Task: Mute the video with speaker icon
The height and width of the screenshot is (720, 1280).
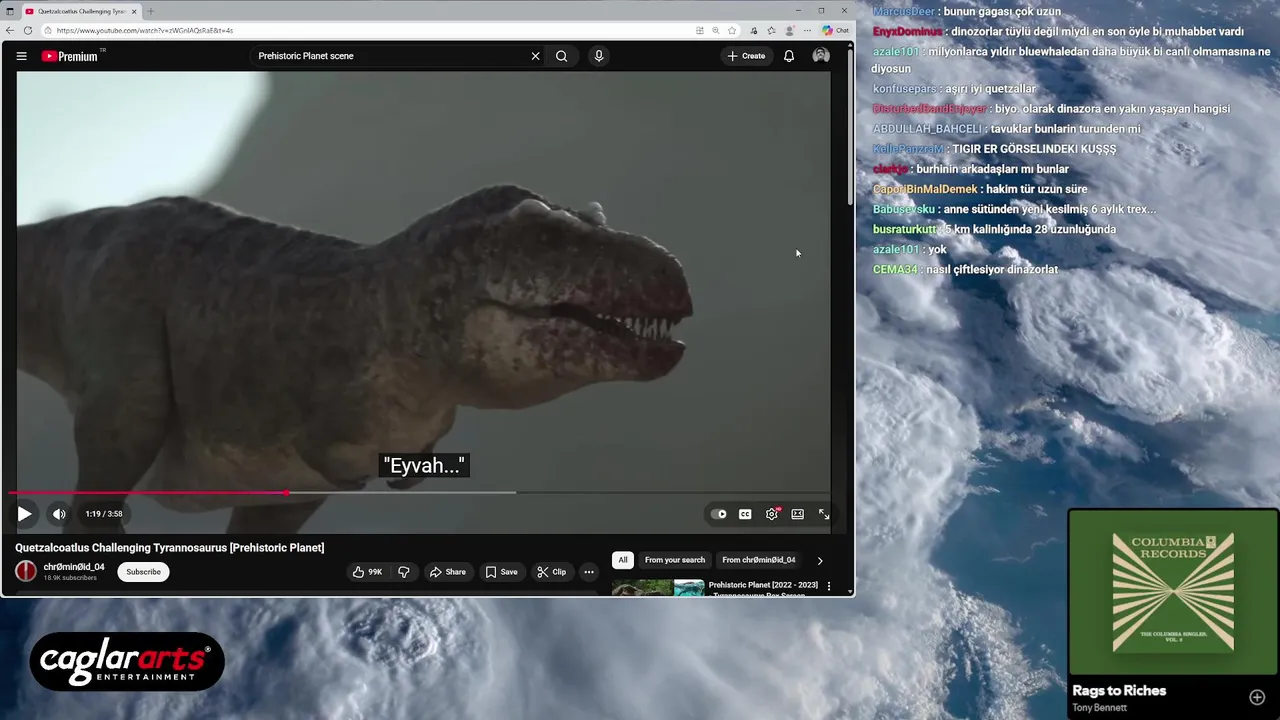Action: point(59,514)
